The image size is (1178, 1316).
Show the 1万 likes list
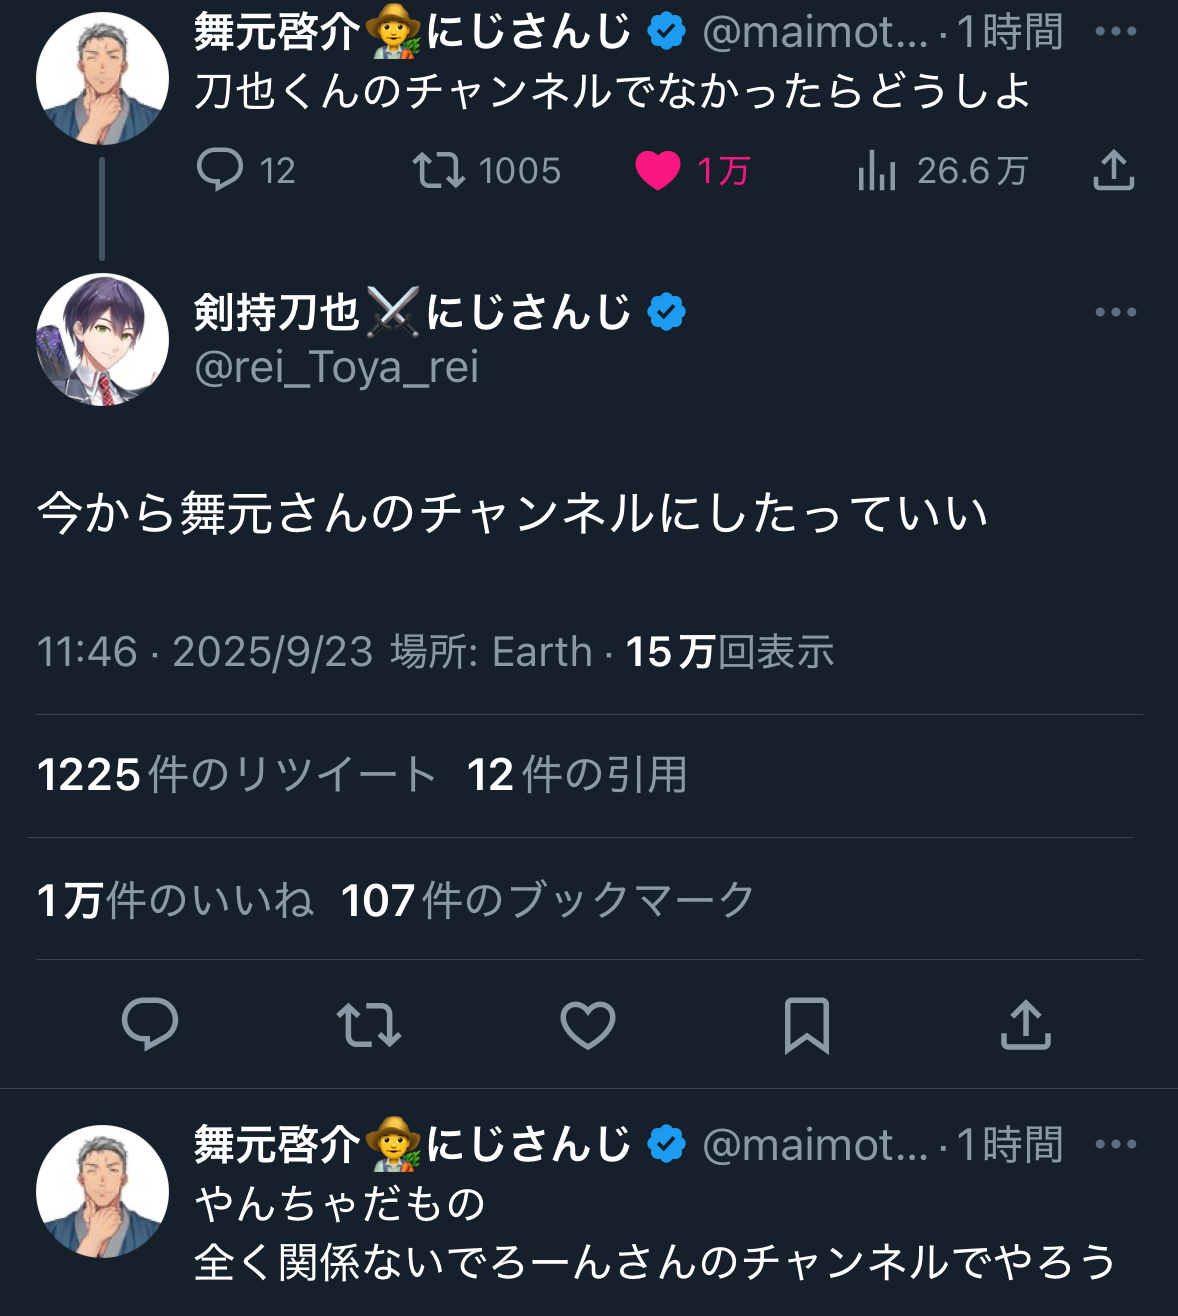175,900
